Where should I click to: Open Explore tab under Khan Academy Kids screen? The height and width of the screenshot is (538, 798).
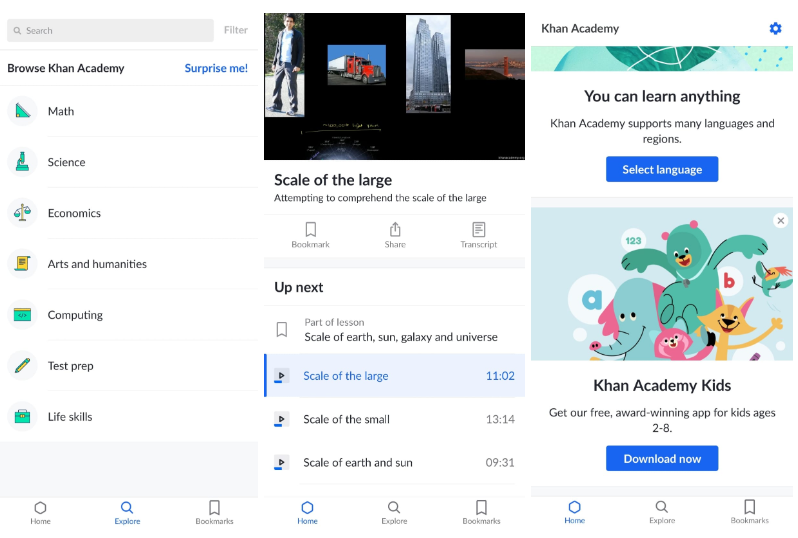[662, 512]
